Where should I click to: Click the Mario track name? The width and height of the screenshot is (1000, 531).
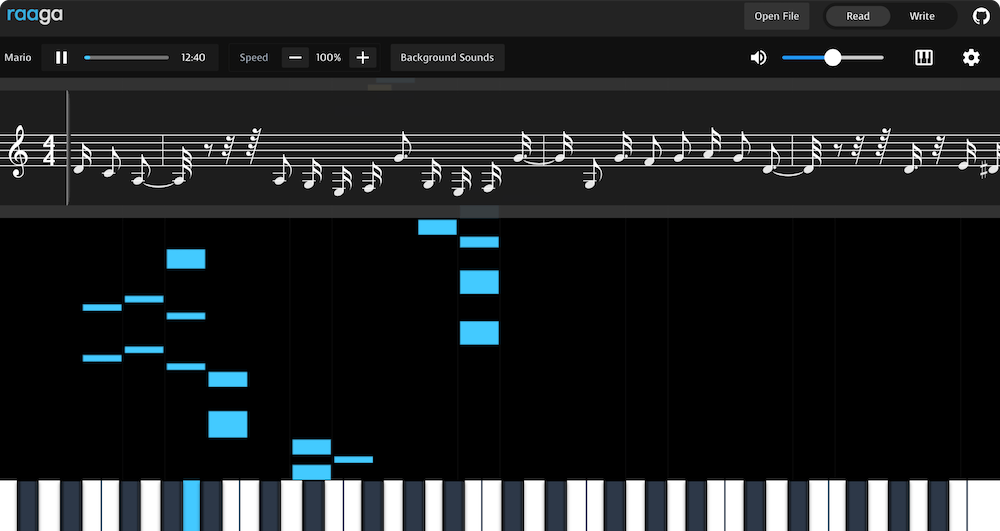click(18, 57)
